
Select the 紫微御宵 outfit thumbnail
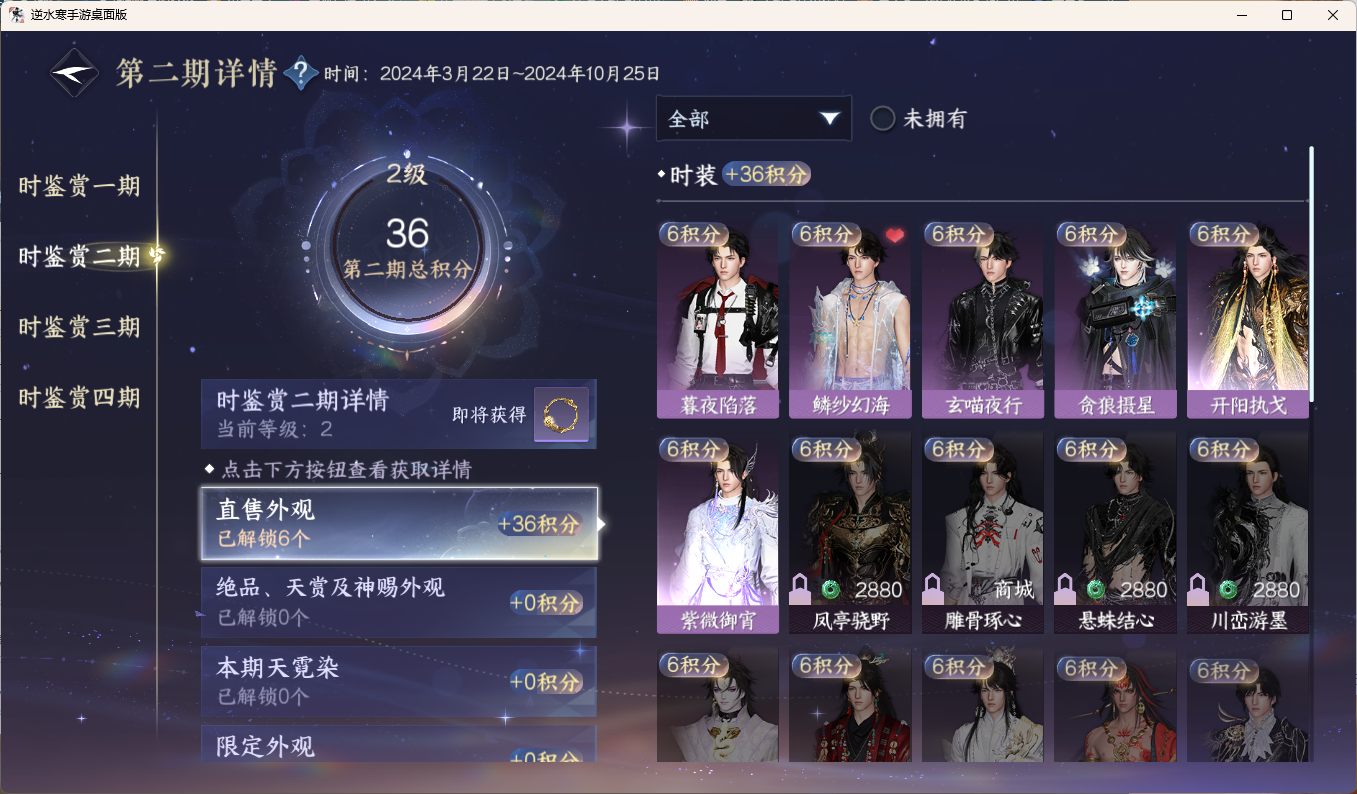[718, 532]
